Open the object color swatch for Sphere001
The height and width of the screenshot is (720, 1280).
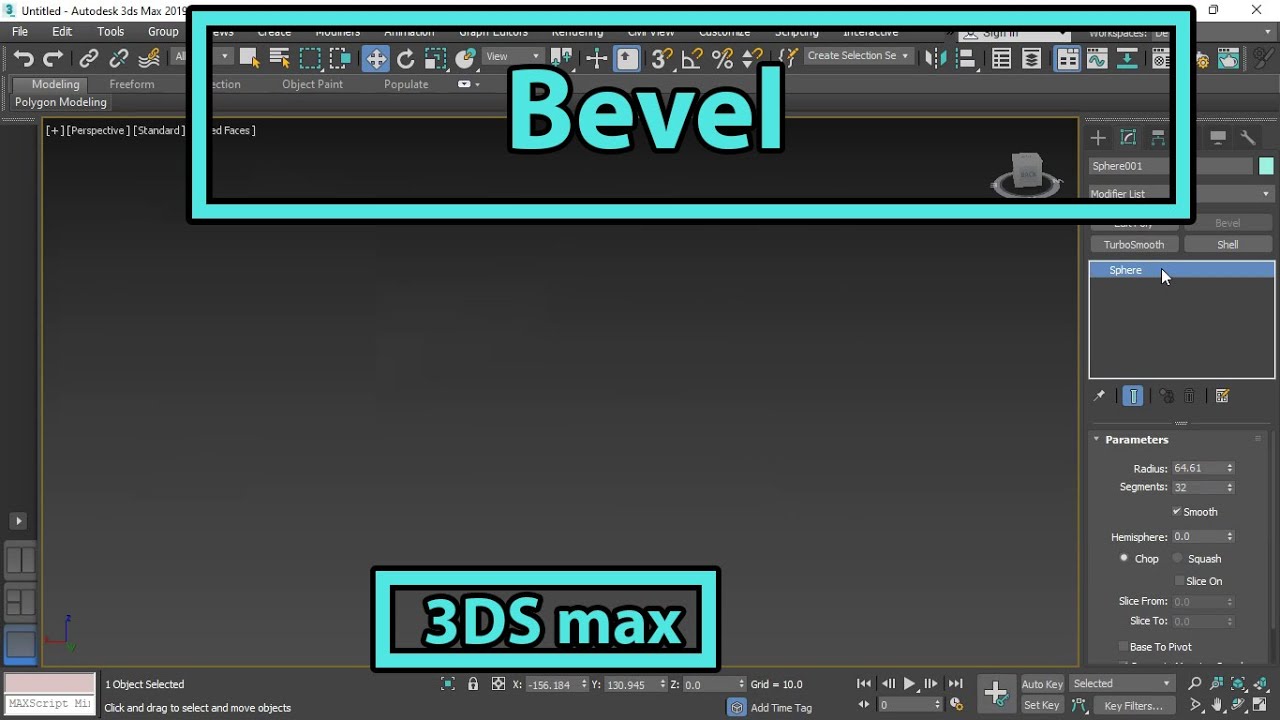pyautogui.click(x=1266, y=166)
